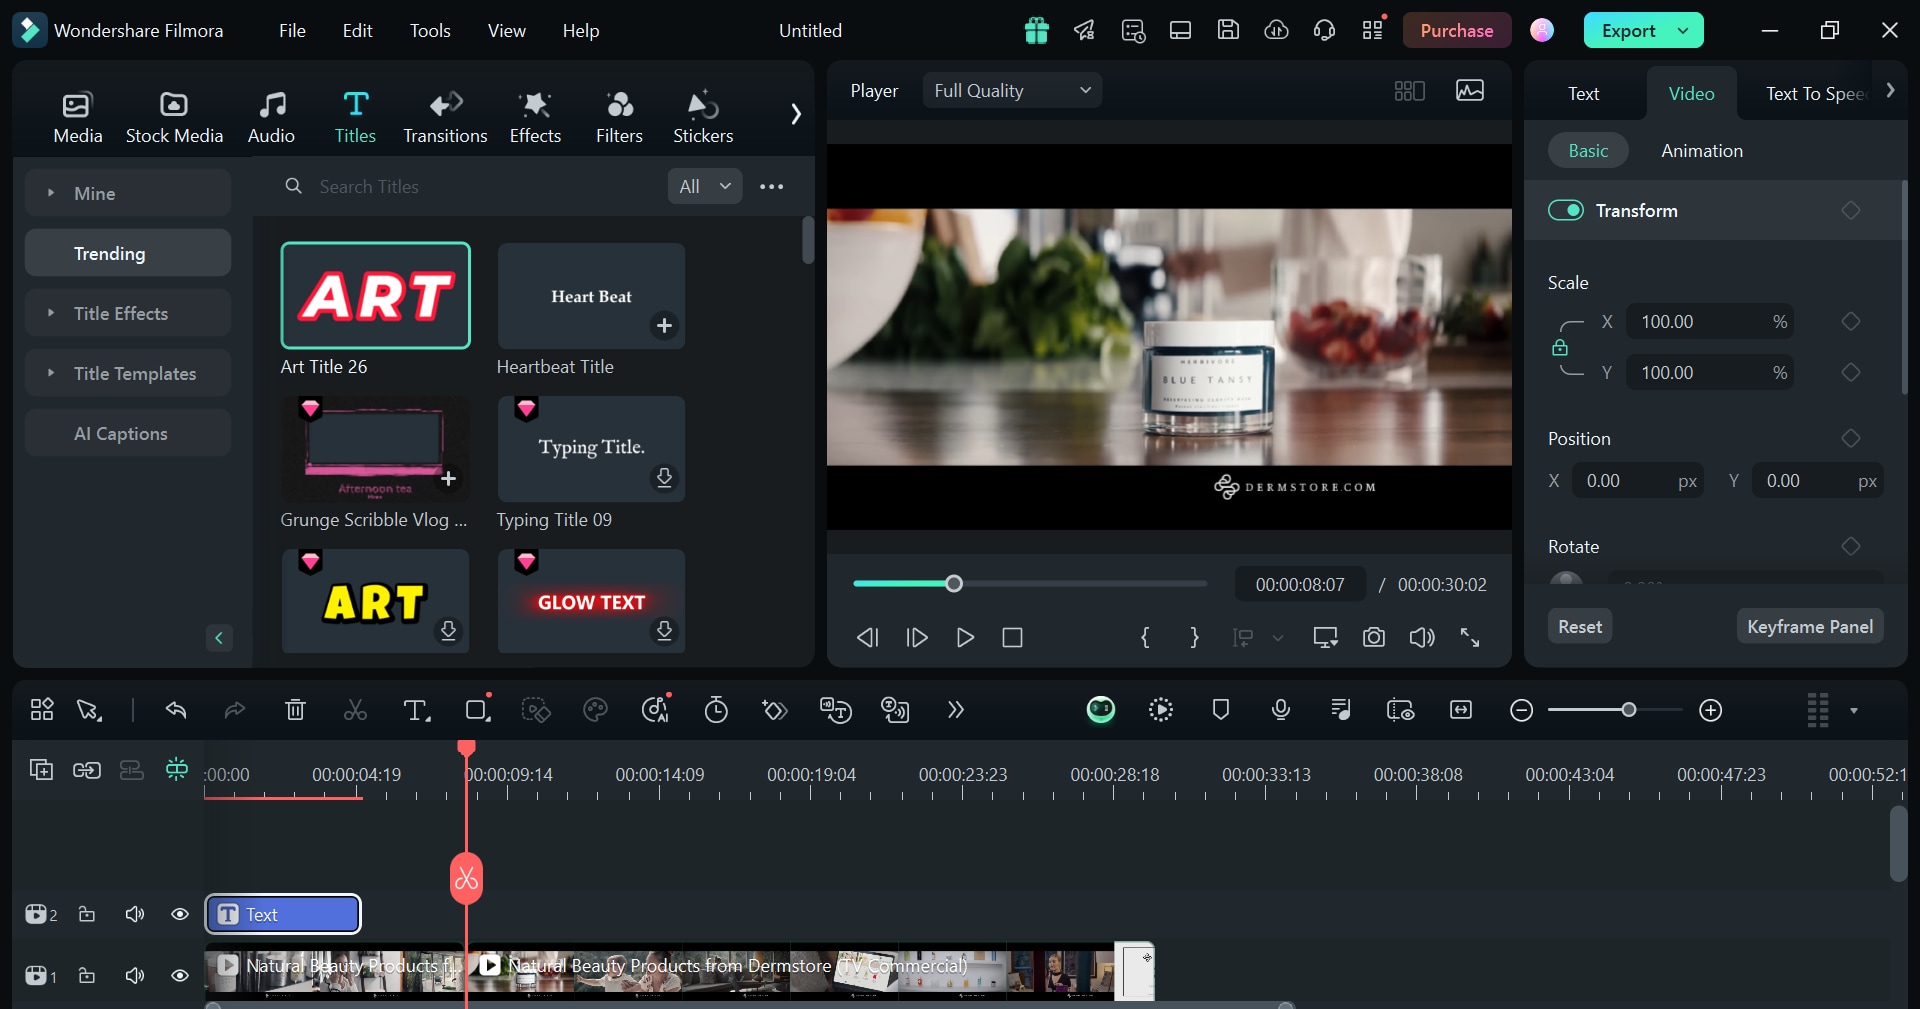Expand more timeline tools with double chevron

(956, 710)
